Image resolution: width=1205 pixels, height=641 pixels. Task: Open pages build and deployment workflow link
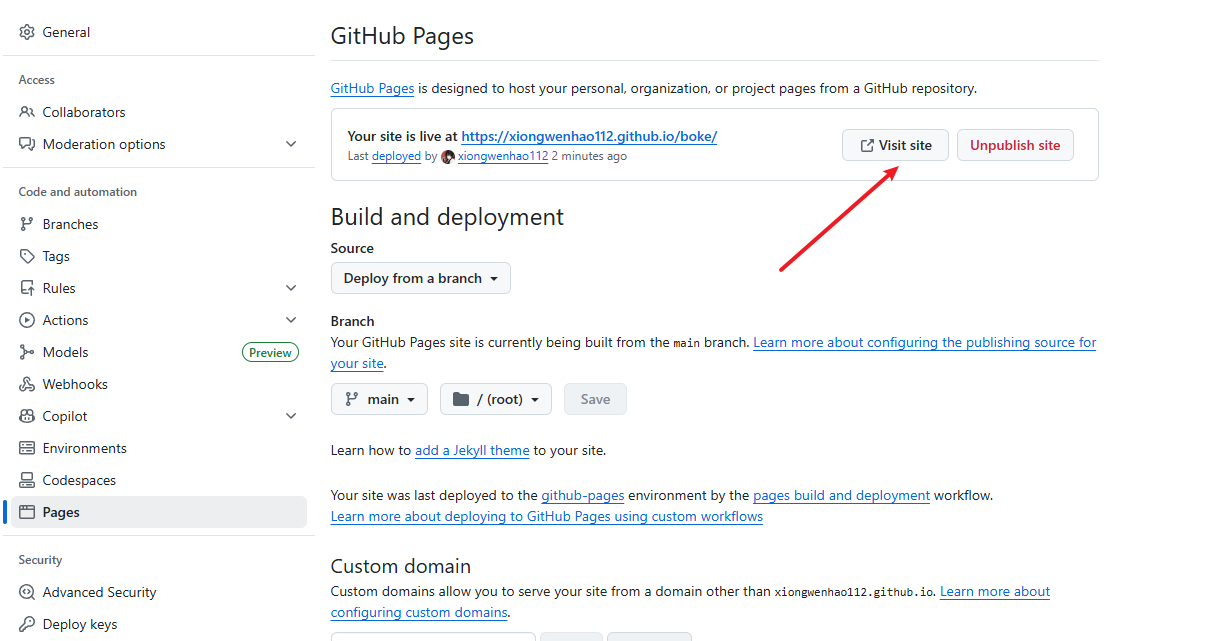point(841,495)
